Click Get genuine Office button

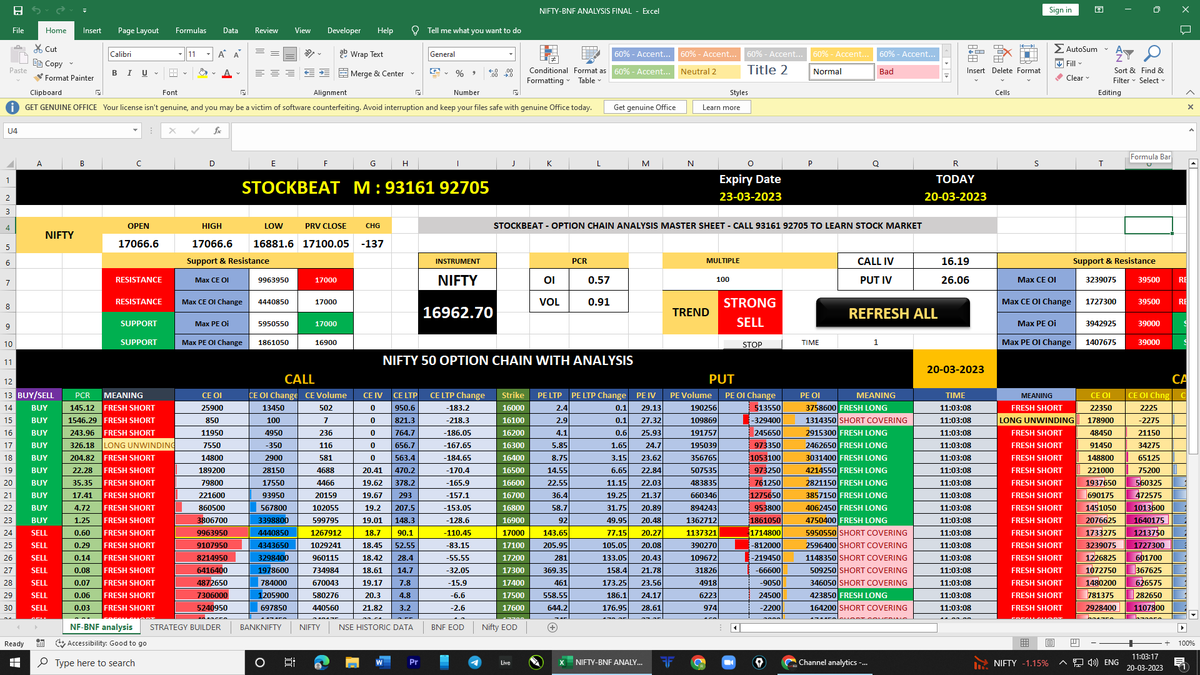pos(644,107)
